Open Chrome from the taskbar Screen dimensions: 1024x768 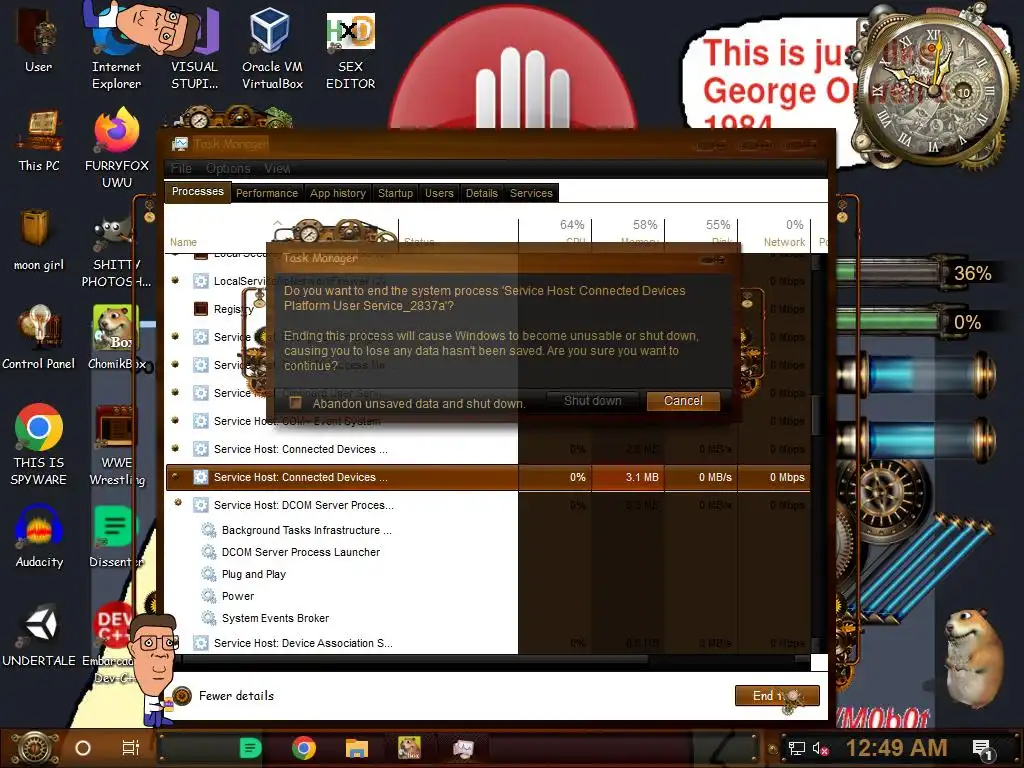pyautogui.click(x=304, y=748)
